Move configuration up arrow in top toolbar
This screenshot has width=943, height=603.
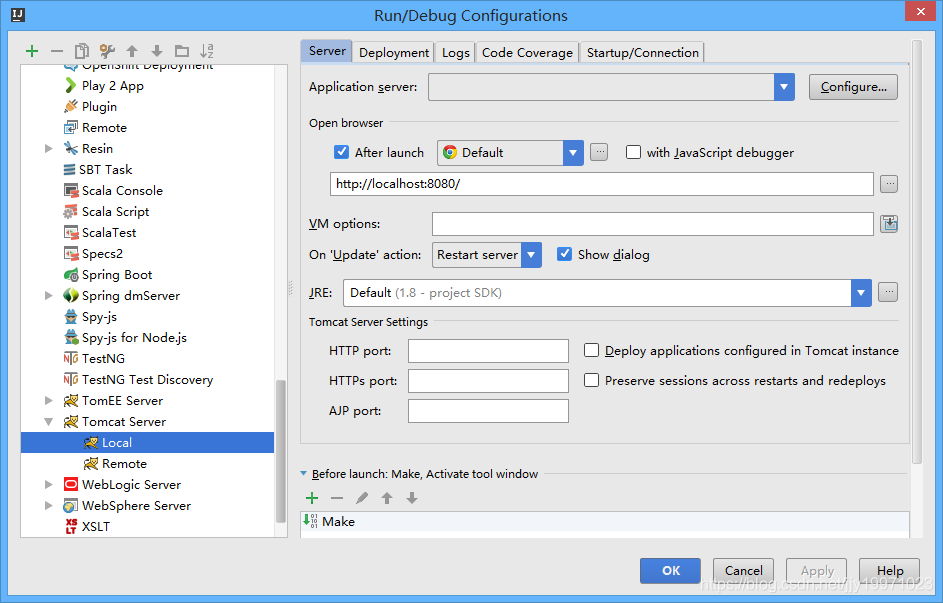click(x=132, y=51)
